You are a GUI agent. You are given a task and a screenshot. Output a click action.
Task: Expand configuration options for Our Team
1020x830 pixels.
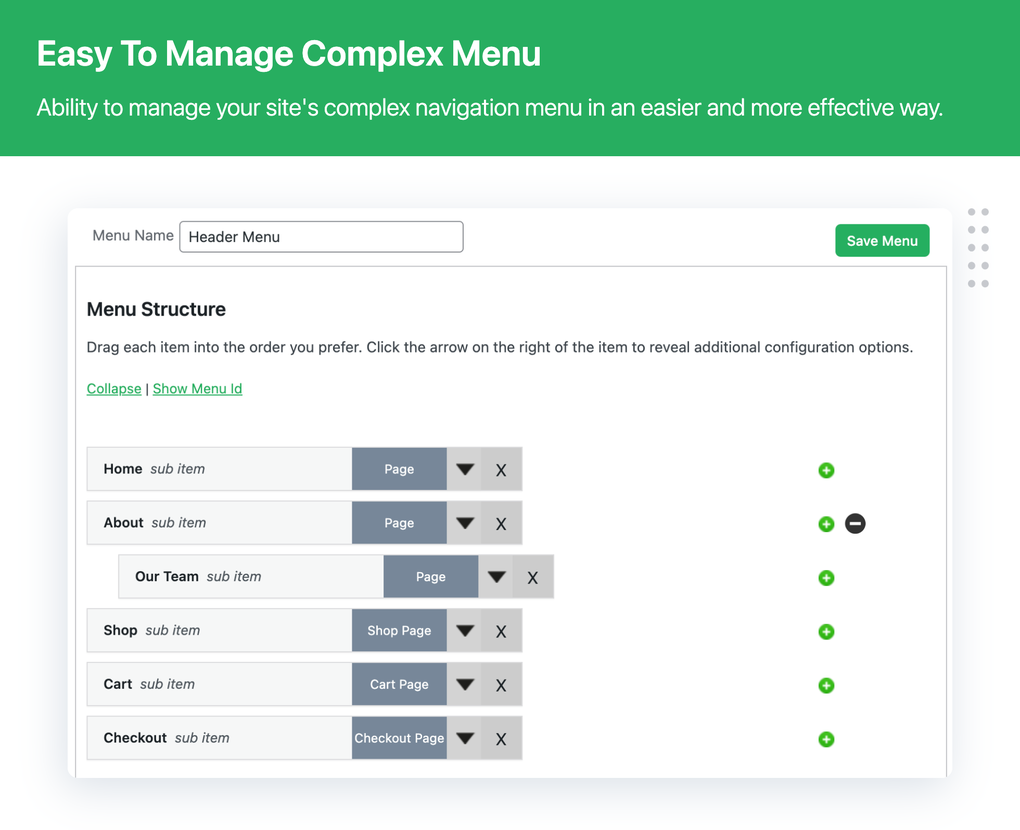click(497, 577)
